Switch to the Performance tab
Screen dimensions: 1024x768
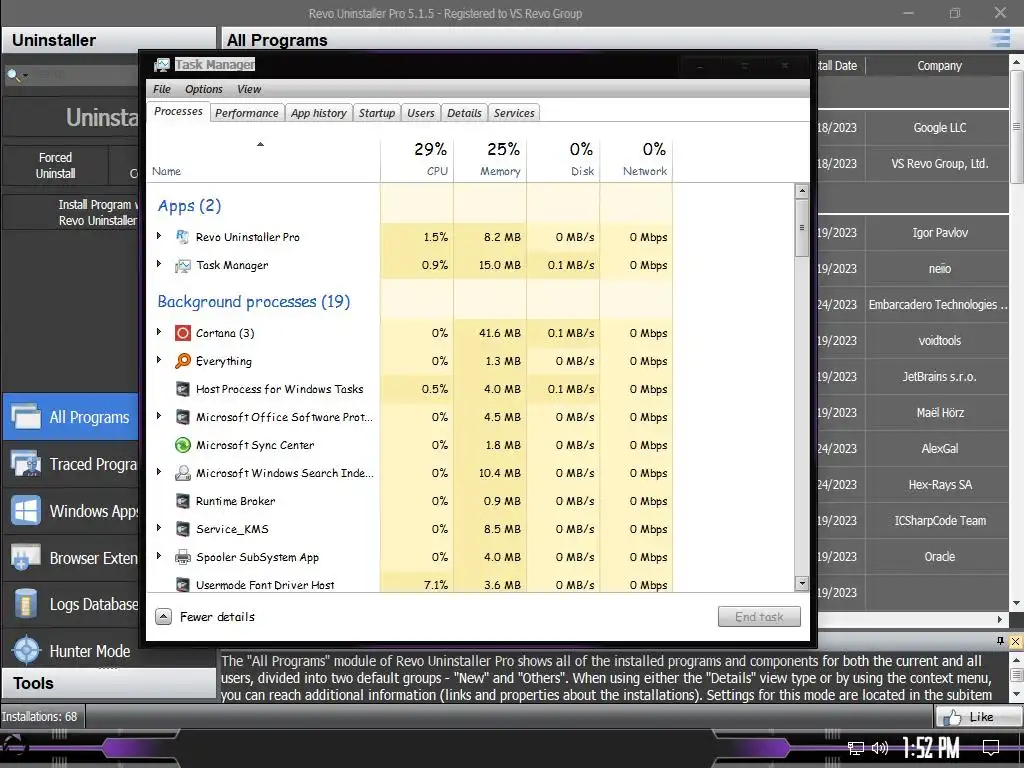pyautogui.click(x=247, y=113)
